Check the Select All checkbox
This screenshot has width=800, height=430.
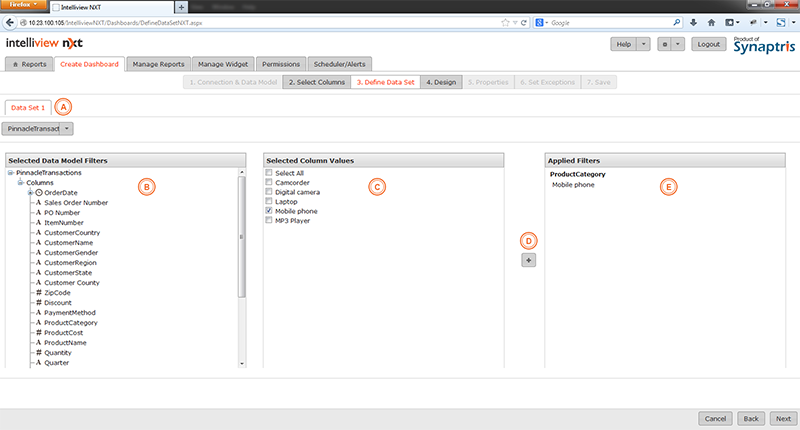269,173
